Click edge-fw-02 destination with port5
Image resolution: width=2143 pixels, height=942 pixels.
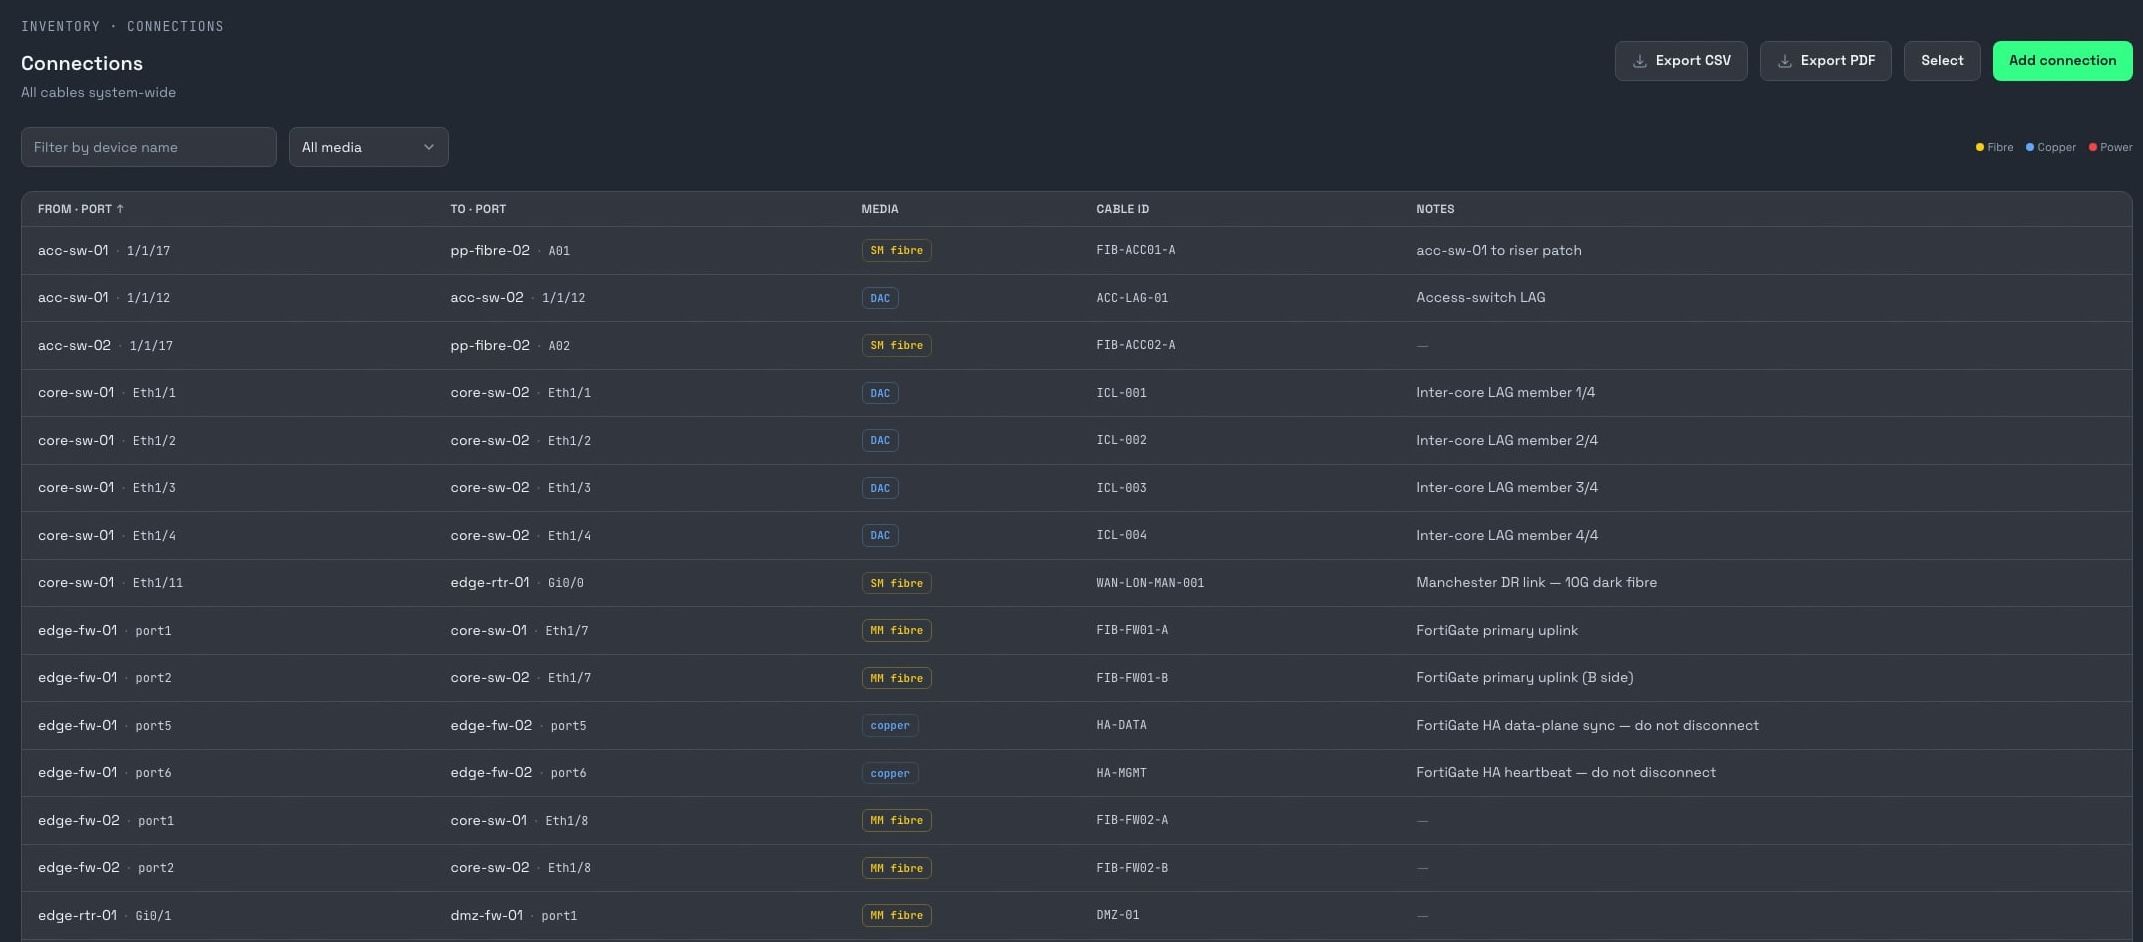click(x=491, y=725)
